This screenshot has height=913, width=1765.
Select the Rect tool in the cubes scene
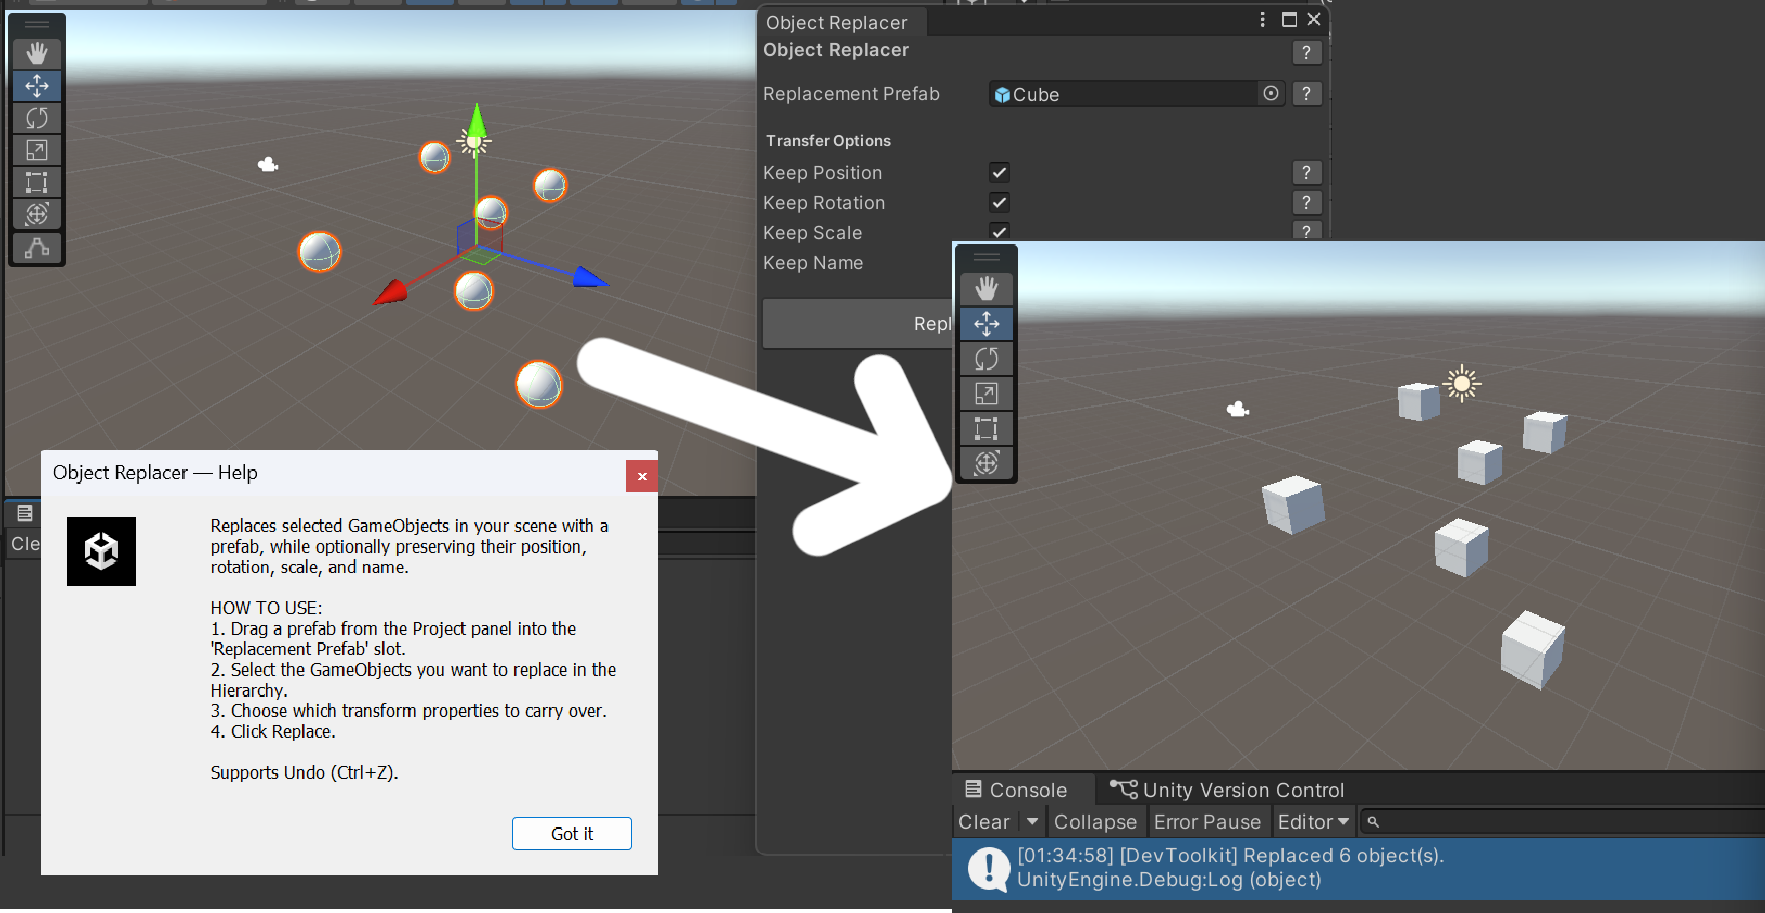click(x=987, y=429)
